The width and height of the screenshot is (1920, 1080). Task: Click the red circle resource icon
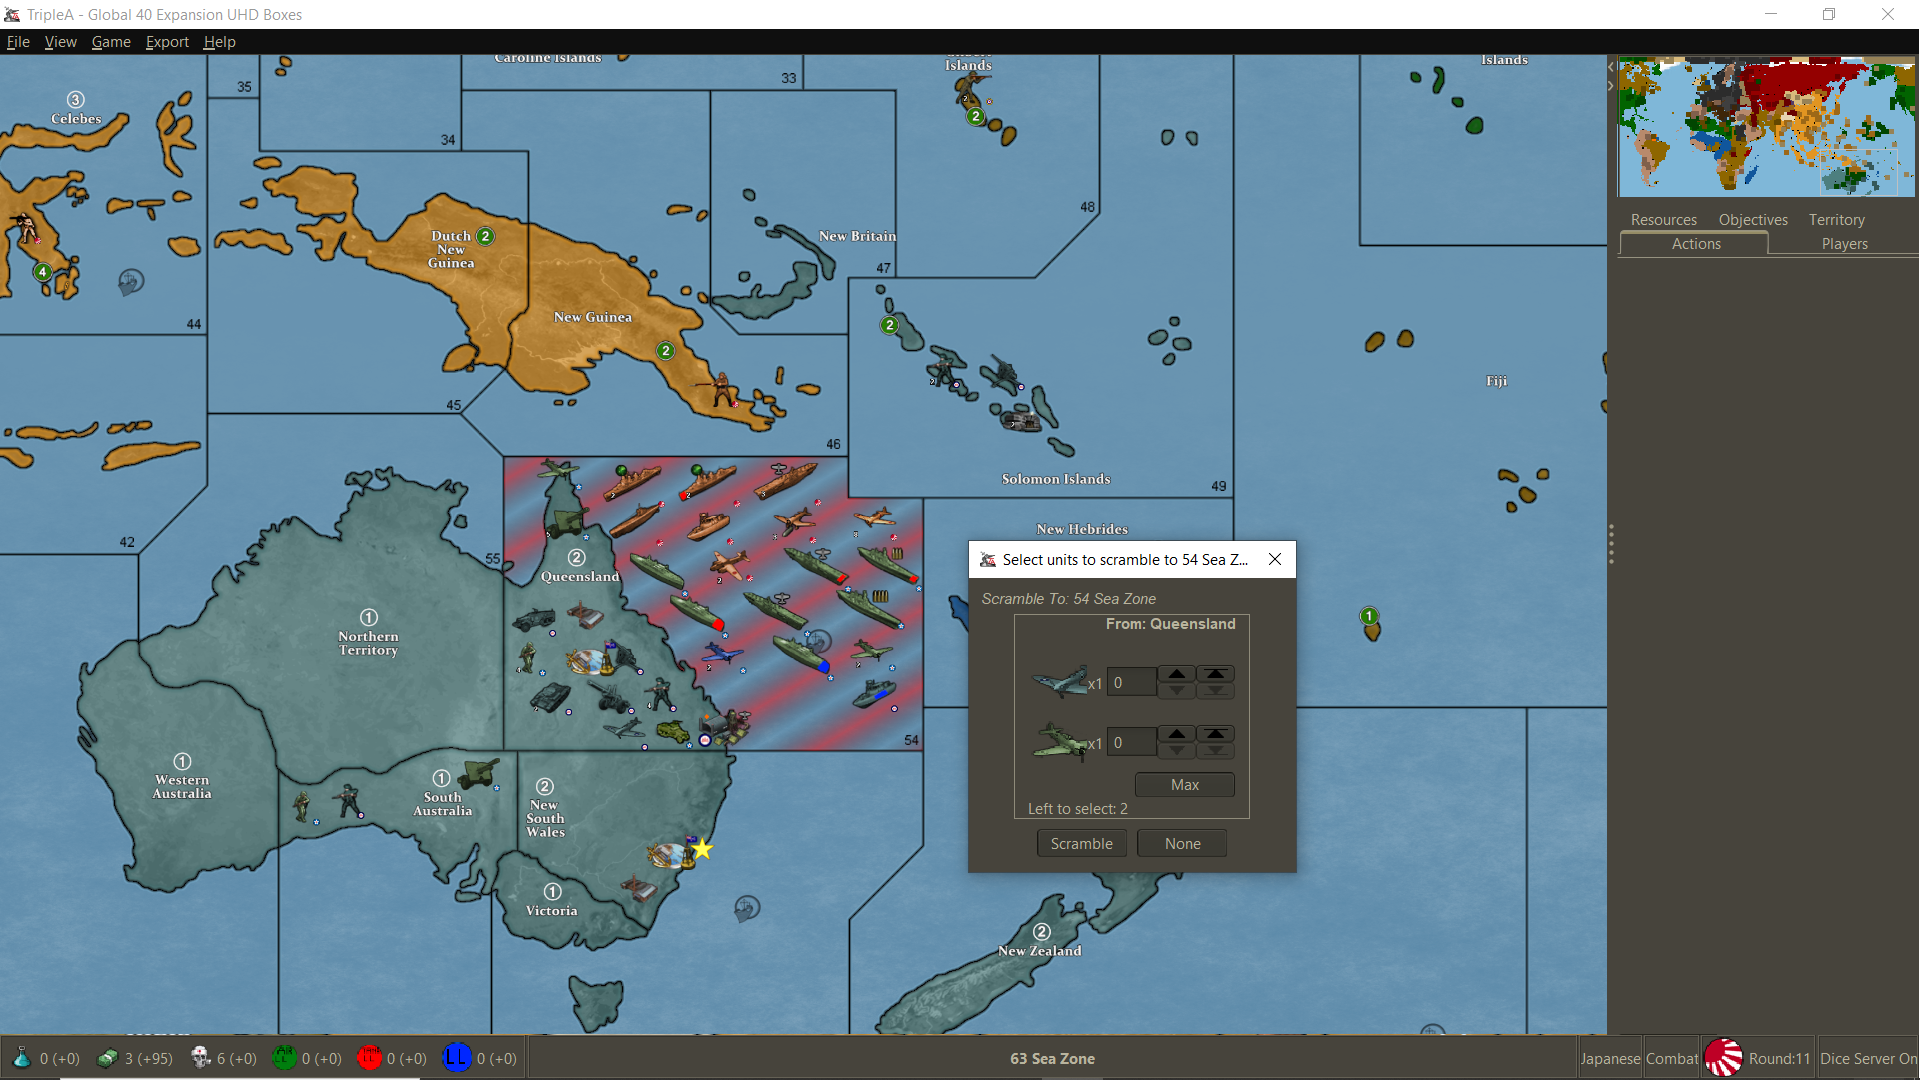click(369, 1057)
